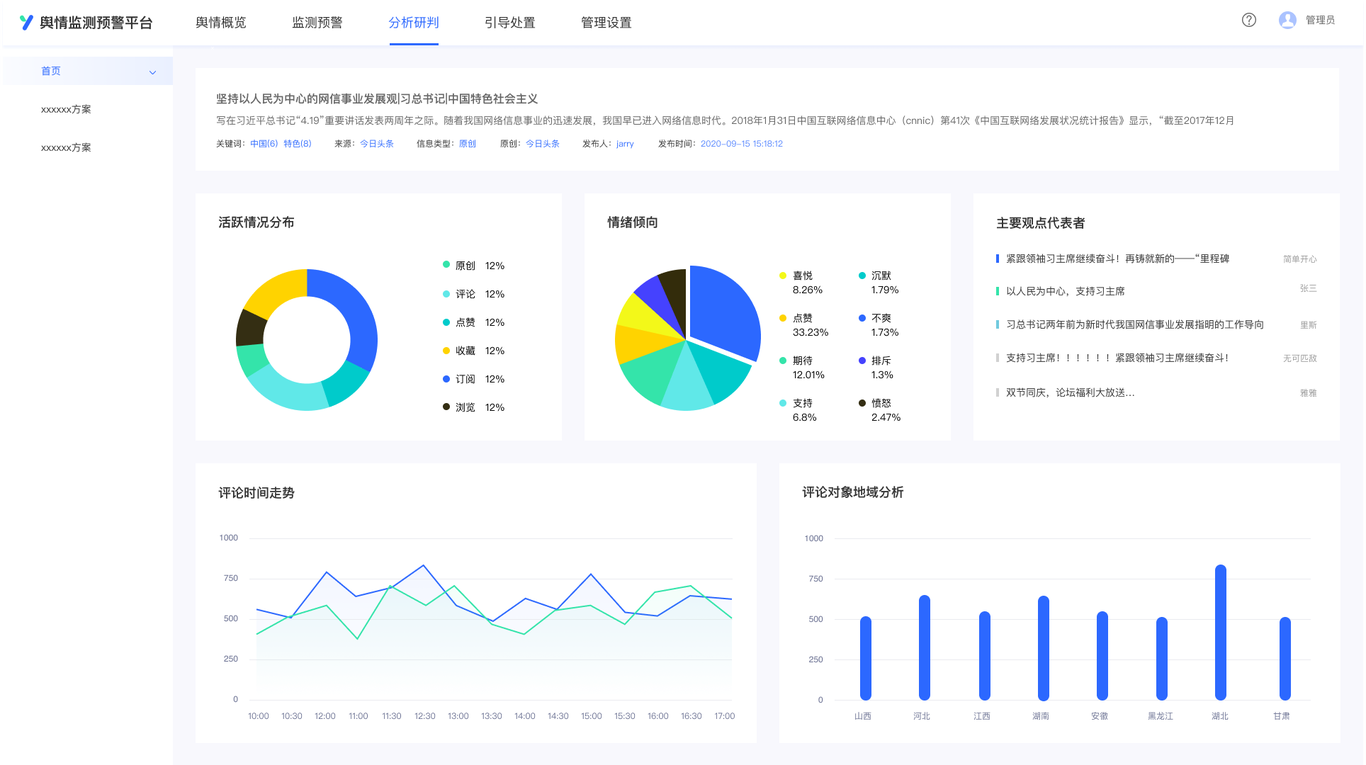The image size is (1366, 765).
Task: Click author name 简单开心
Action: pos(1300,259)
